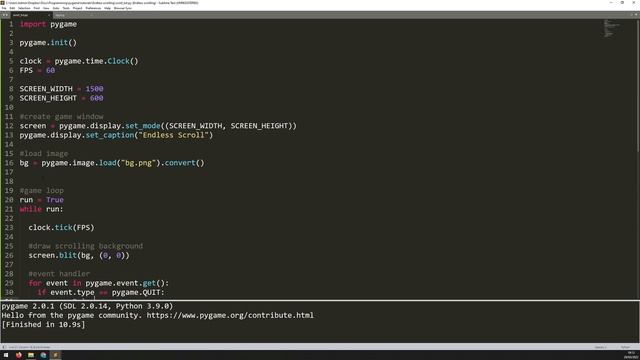The height and width of the screenshot is (360, 640).
Task: Click the 'while' keyword on line 21
Action: (31, 209)
